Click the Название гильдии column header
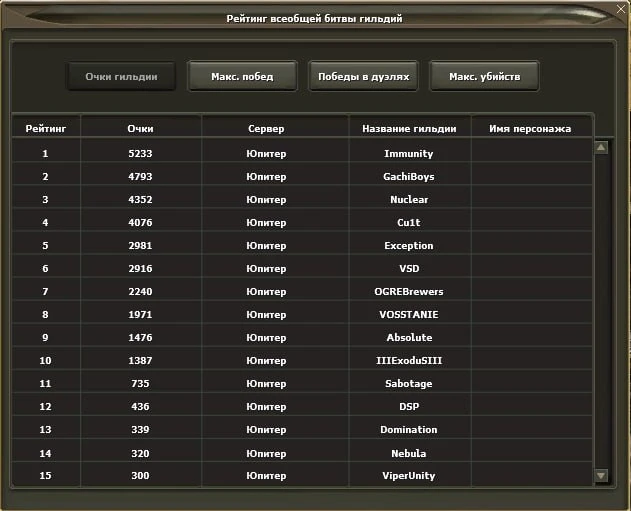 409,128
